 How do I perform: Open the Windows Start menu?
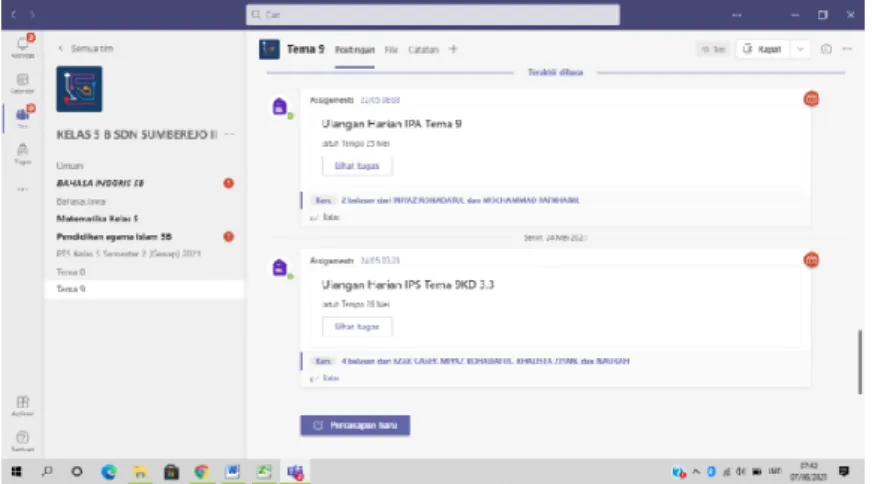click(16, 472)
